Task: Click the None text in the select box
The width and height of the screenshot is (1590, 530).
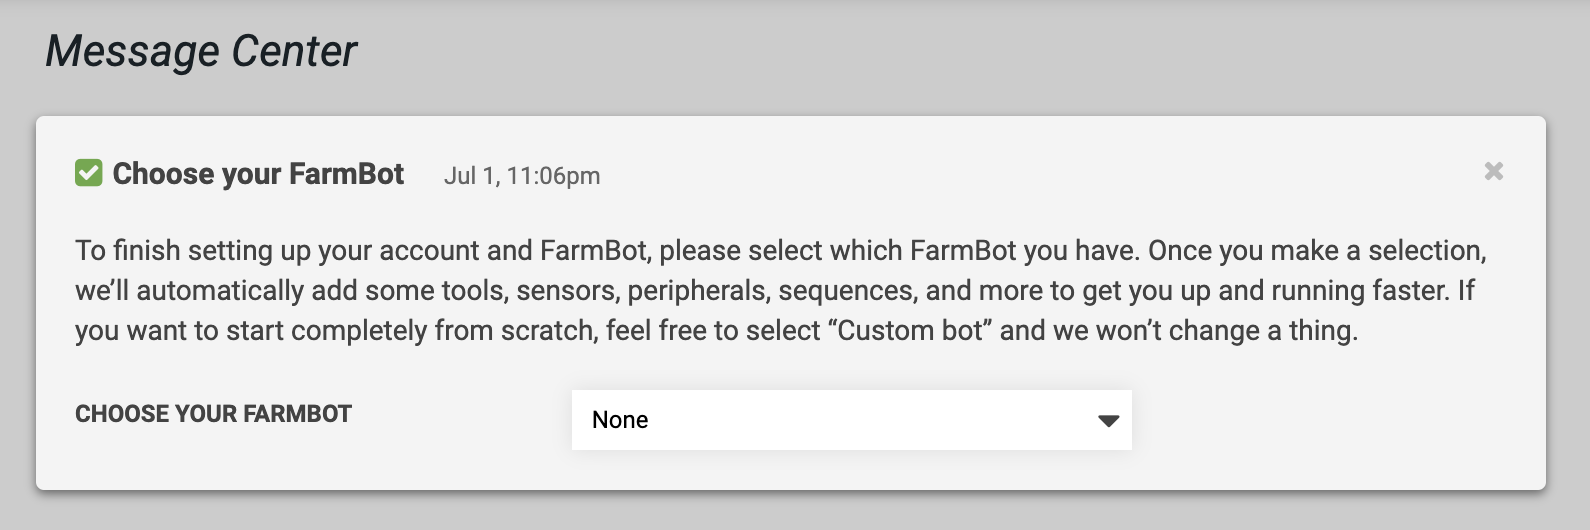Action: [x=620, y=420]
